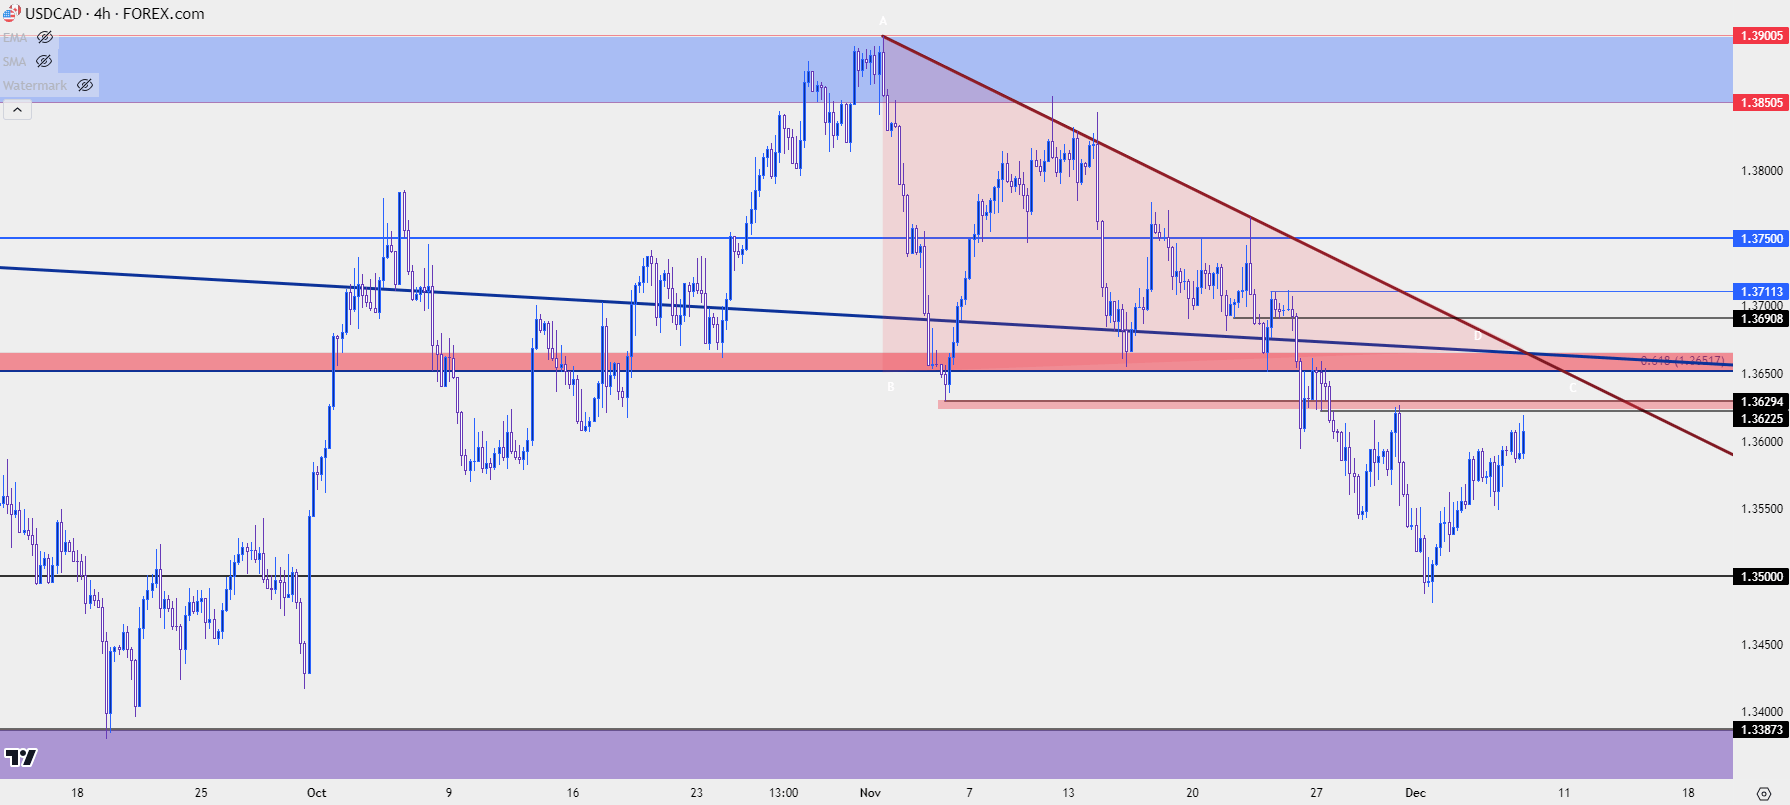Click the 1.35500 price axis value
This screenshot has height=805, width=1790.
(1761, 508)
